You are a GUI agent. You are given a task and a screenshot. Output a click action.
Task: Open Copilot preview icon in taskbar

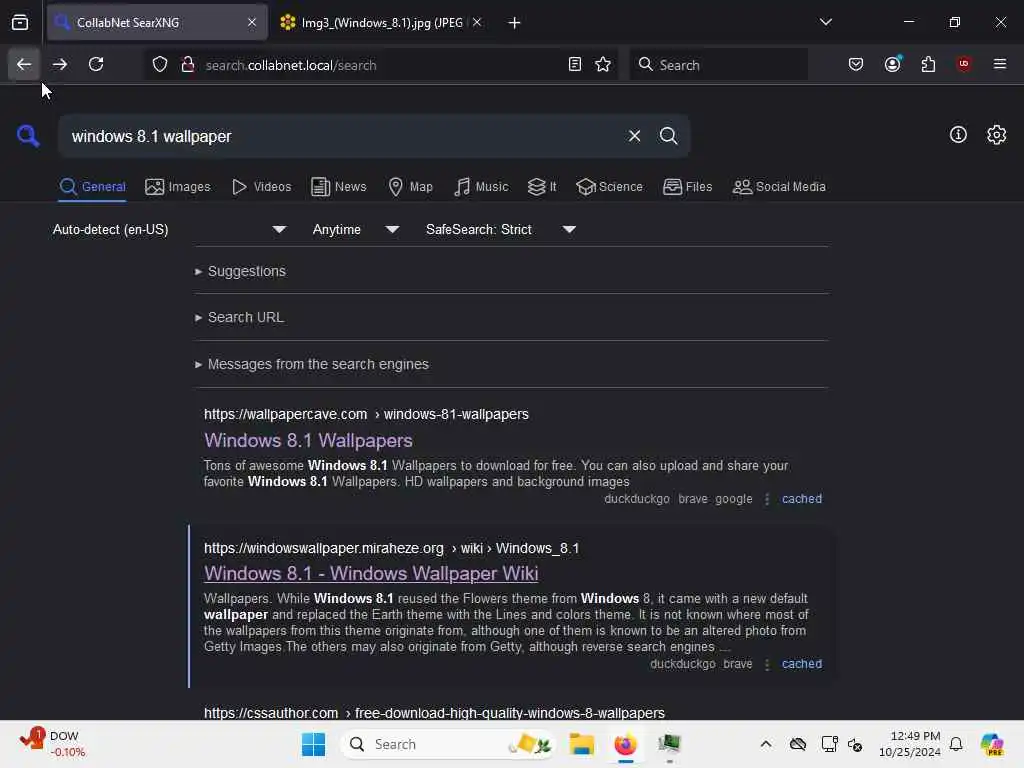[992, 744]
